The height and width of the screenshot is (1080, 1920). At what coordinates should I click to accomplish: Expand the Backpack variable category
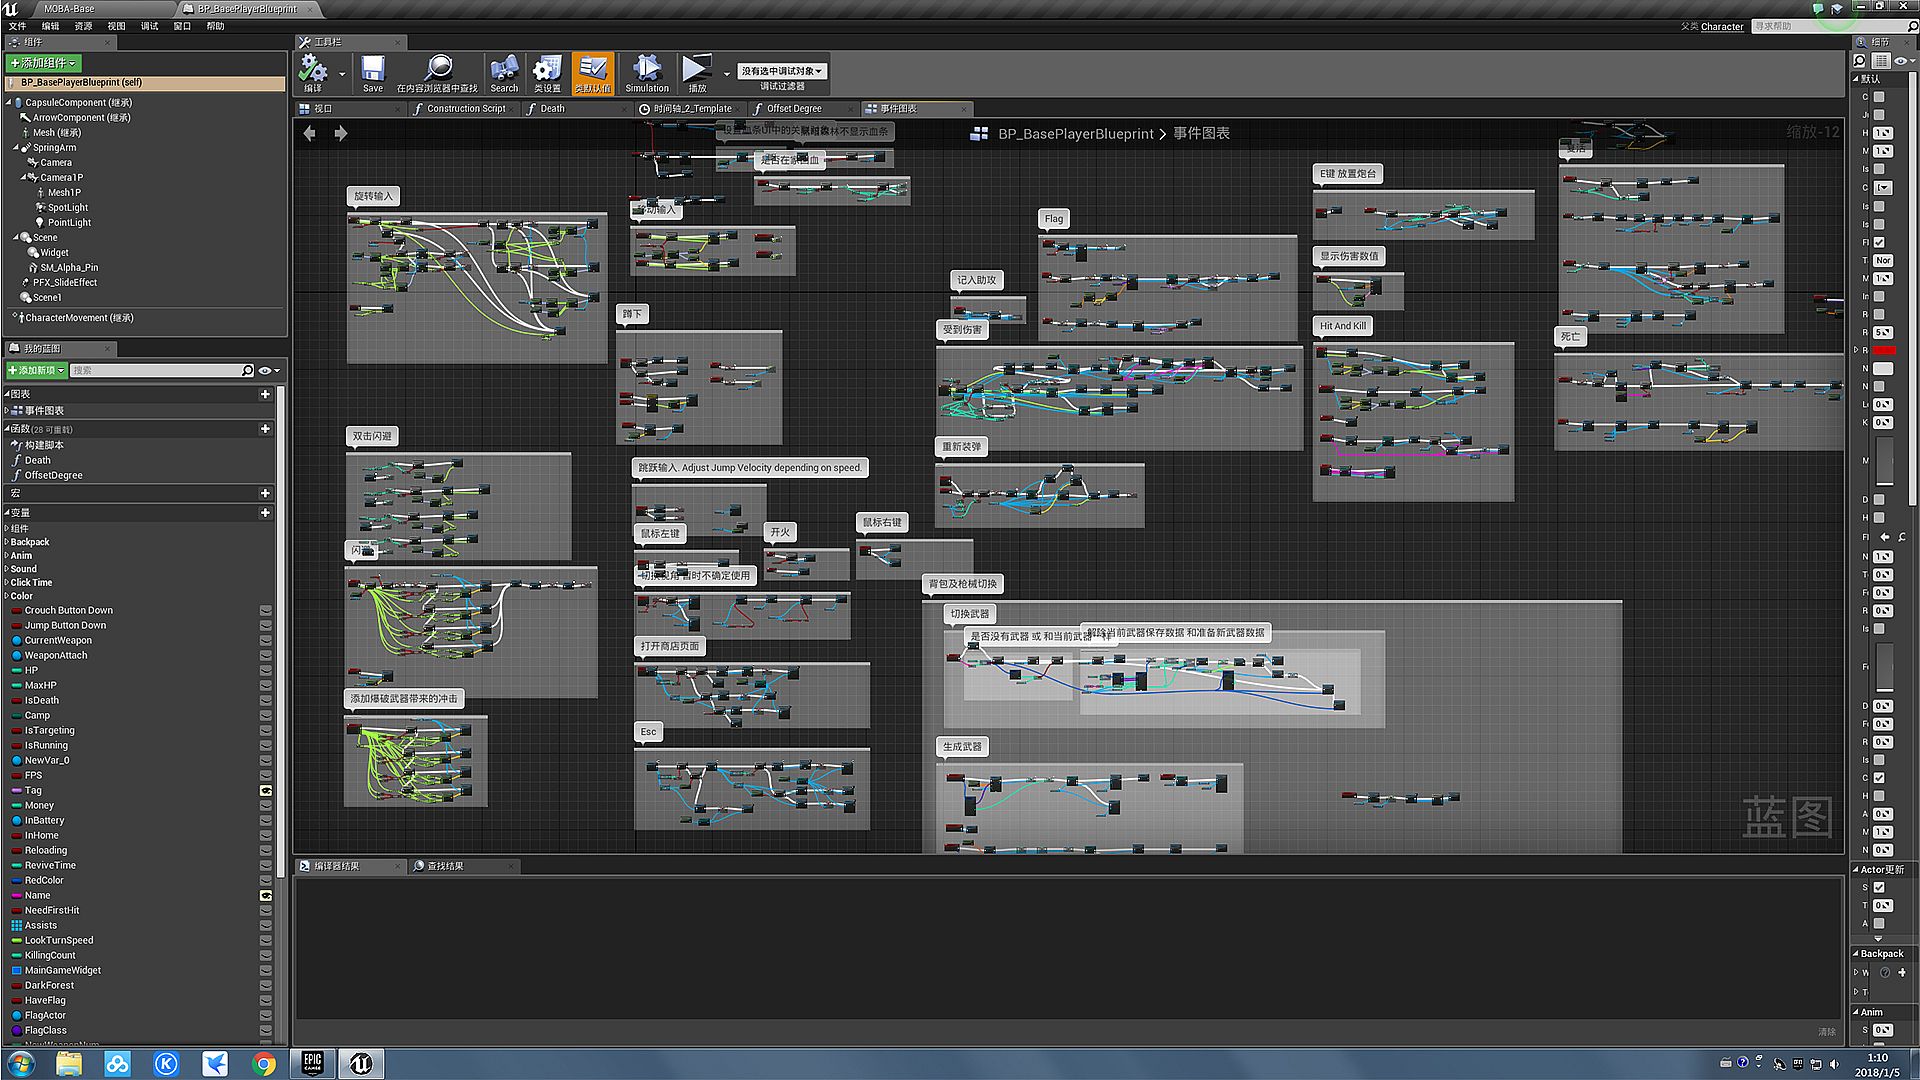tap(7, 542)
